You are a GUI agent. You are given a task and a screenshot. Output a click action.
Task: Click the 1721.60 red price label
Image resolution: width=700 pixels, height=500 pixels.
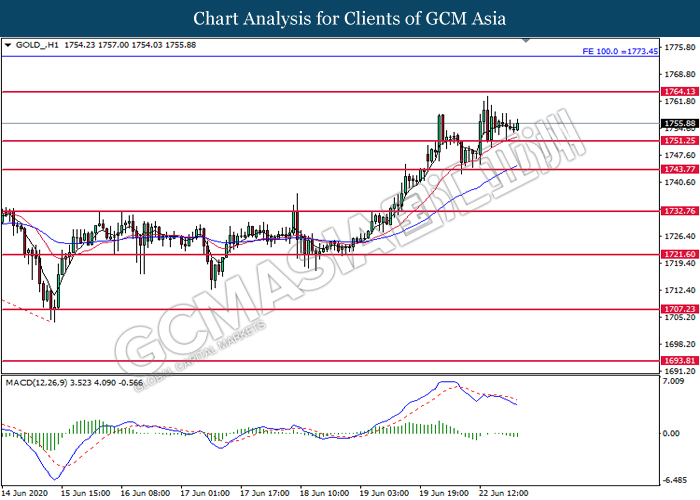point(679,254)
